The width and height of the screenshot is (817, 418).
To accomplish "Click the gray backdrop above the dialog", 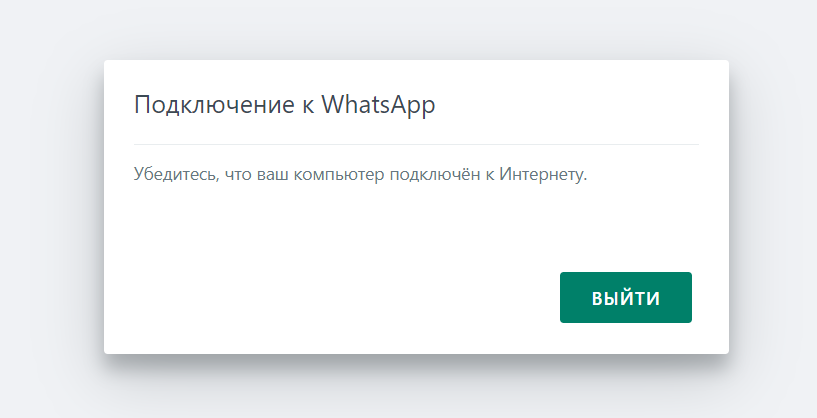I will point(408,30).
